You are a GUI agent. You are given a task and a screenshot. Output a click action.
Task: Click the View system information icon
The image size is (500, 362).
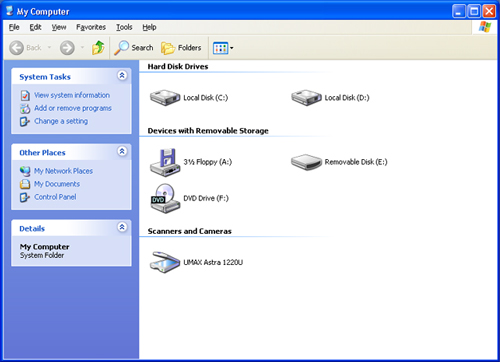coord(25,95)
